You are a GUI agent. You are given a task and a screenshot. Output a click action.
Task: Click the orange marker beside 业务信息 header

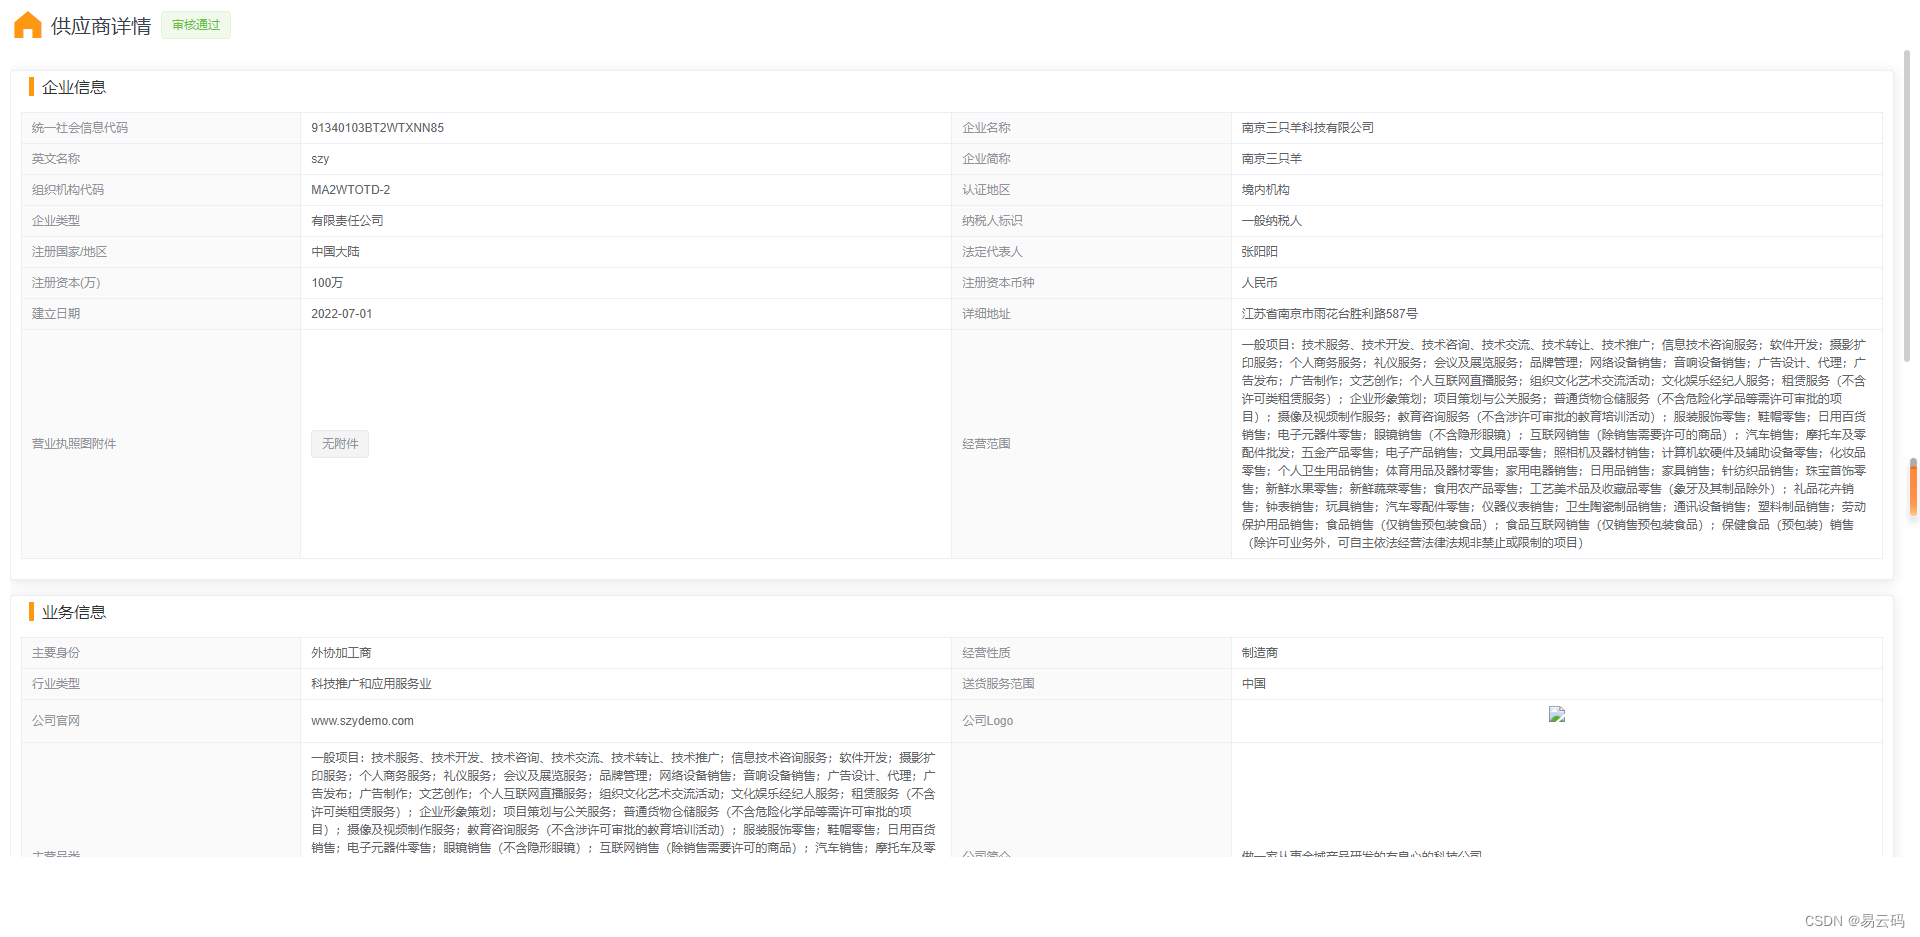point(32,612)
